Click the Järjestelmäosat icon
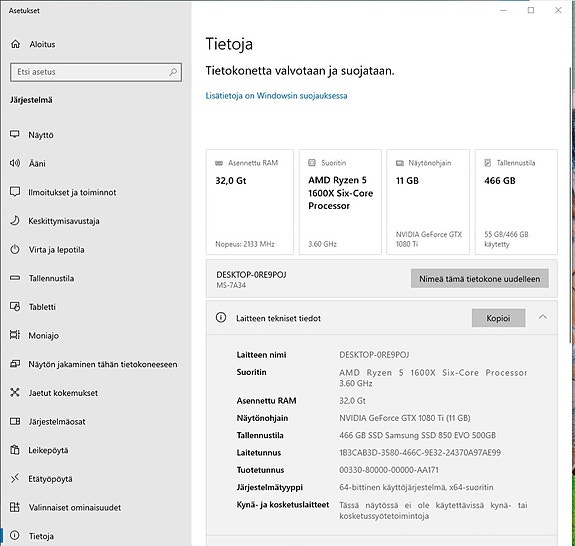The width and height of the screenshot is (575, 546). click(15, 421)
